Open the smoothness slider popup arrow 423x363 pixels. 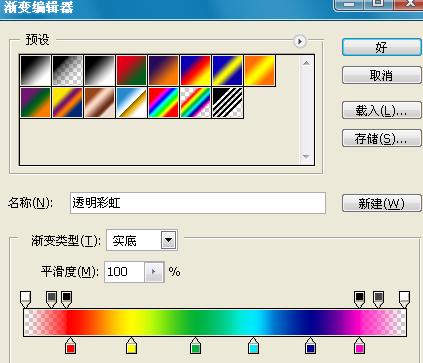(154, 272)
